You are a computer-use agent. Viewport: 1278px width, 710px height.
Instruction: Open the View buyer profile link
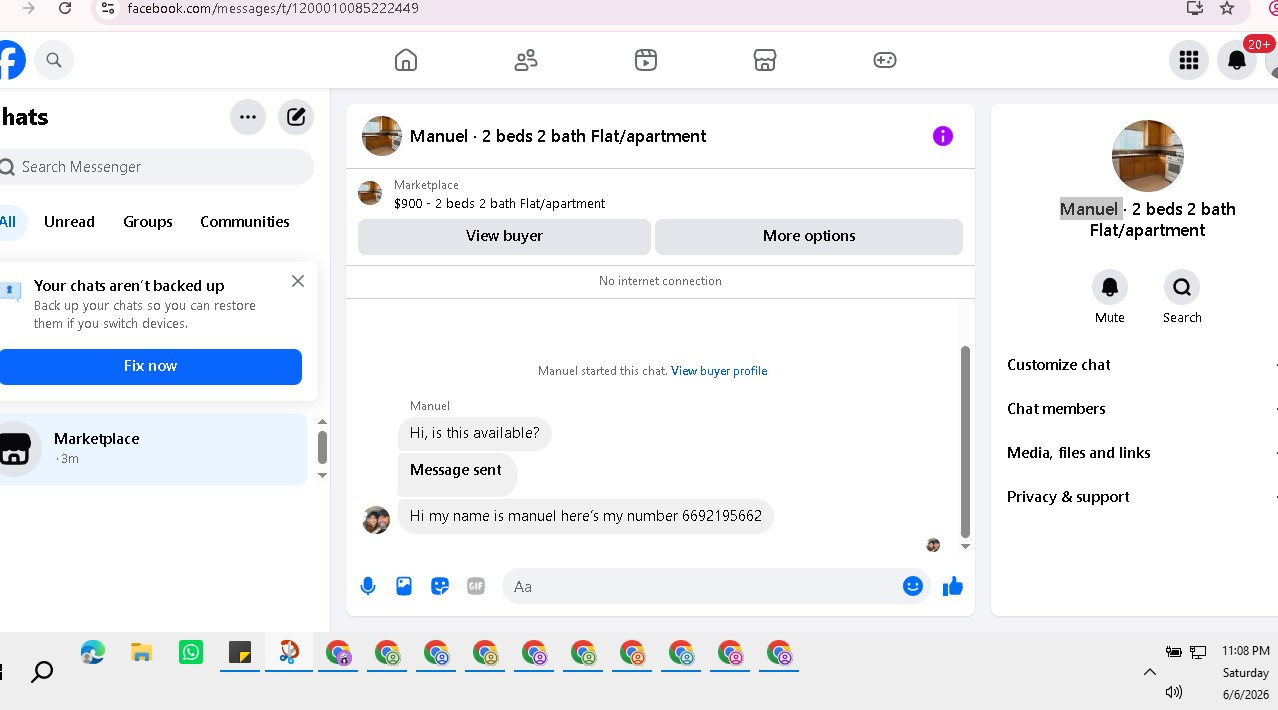pos(719,371)
